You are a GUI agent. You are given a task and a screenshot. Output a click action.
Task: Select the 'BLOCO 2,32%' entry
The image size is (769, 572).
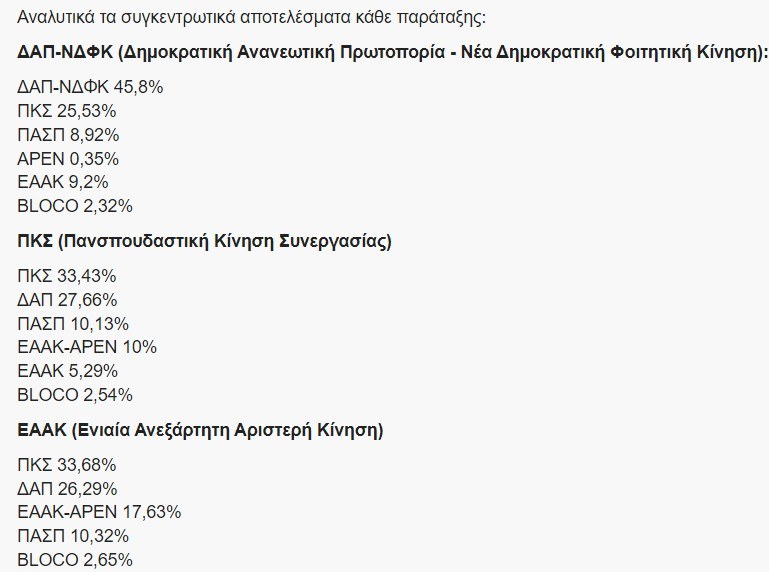click(x=75, y=206)
